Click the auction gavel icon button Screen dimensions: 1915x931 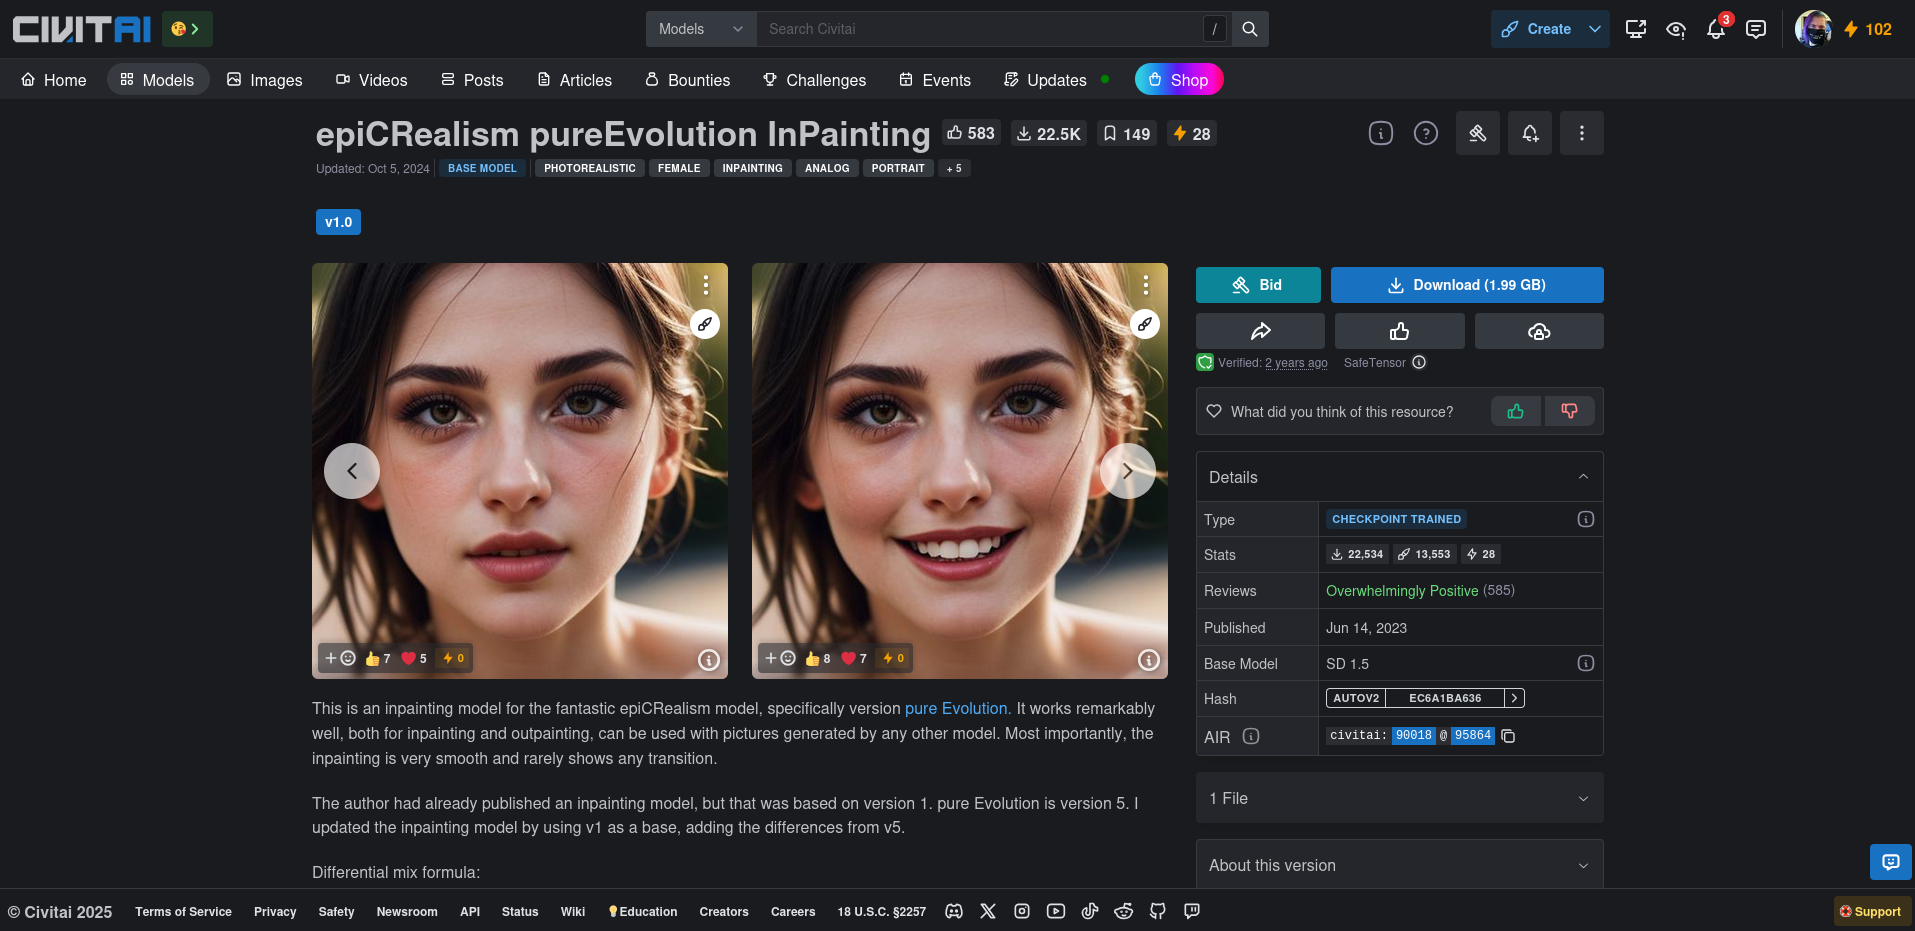(1478, 133)
